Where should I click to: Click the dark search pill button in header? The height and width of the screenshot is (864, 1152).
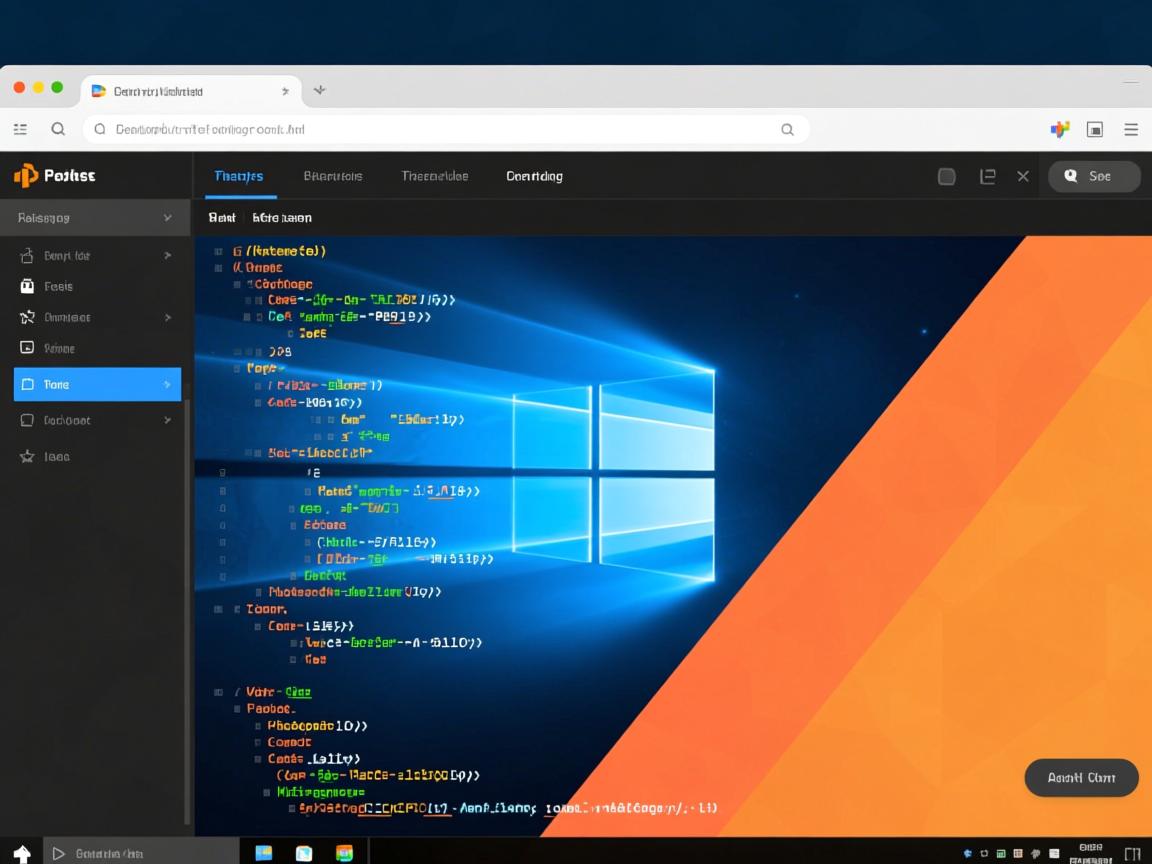(1093, 176)
